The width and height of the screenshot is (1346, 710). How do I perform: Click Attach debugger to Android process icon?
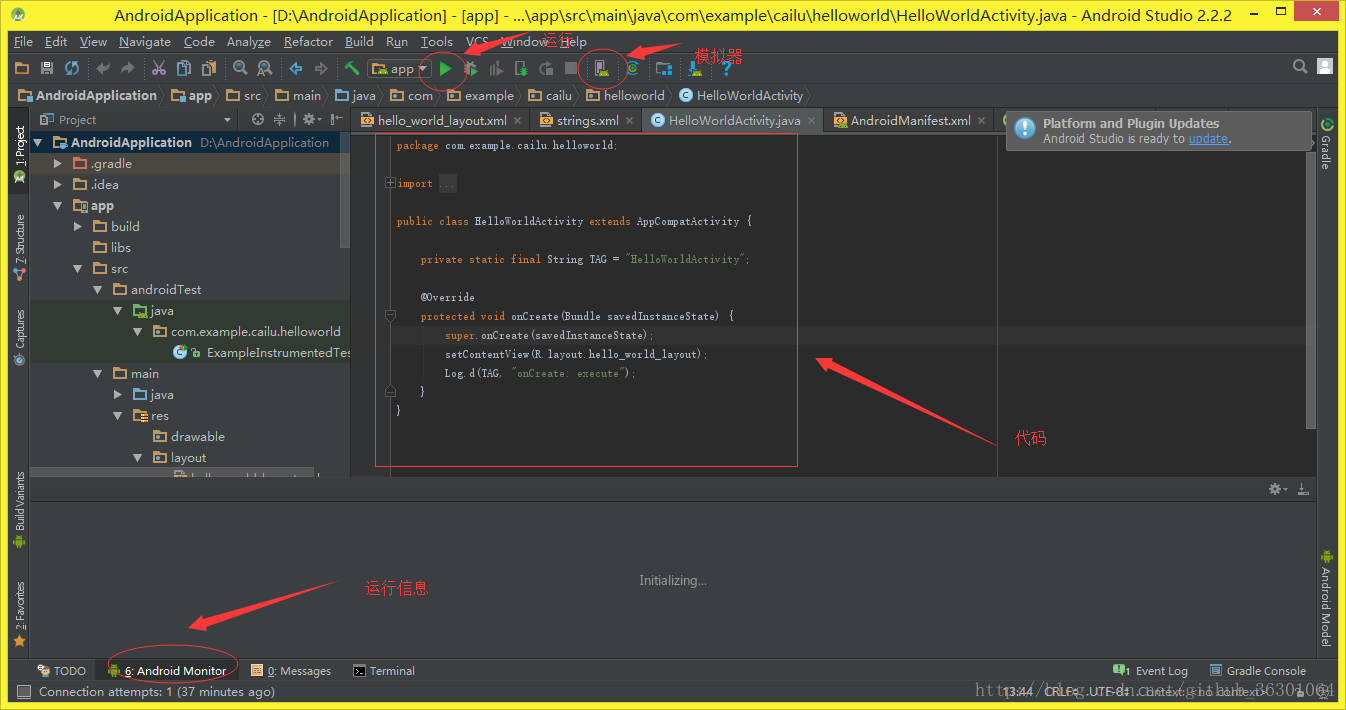(x=521, y=68)
